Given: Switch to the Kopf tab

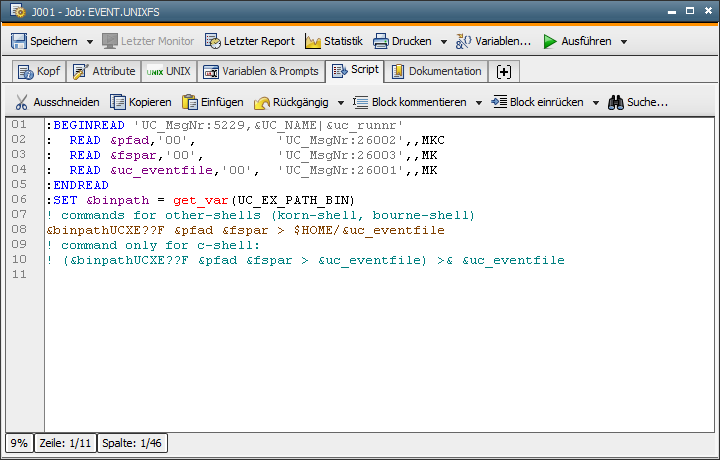Looking at the screenshot, I should tap(39, 72).
